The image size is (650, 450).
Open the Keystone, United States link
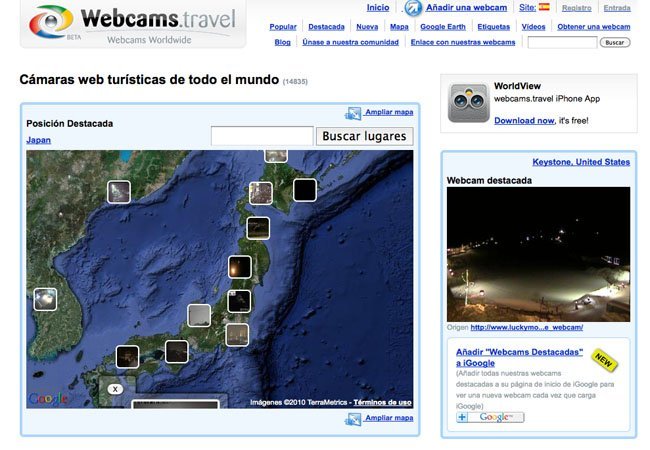click(581, 162)
